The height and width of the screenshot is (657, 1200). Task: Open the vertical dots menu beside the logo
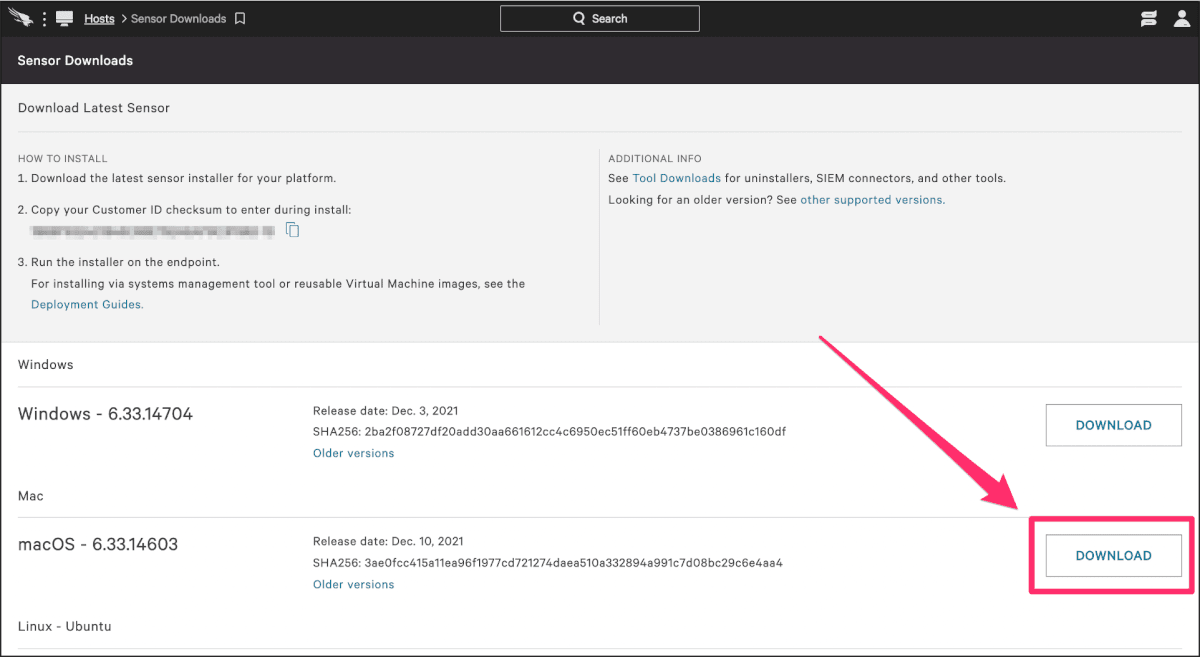(x=44, y=19)
